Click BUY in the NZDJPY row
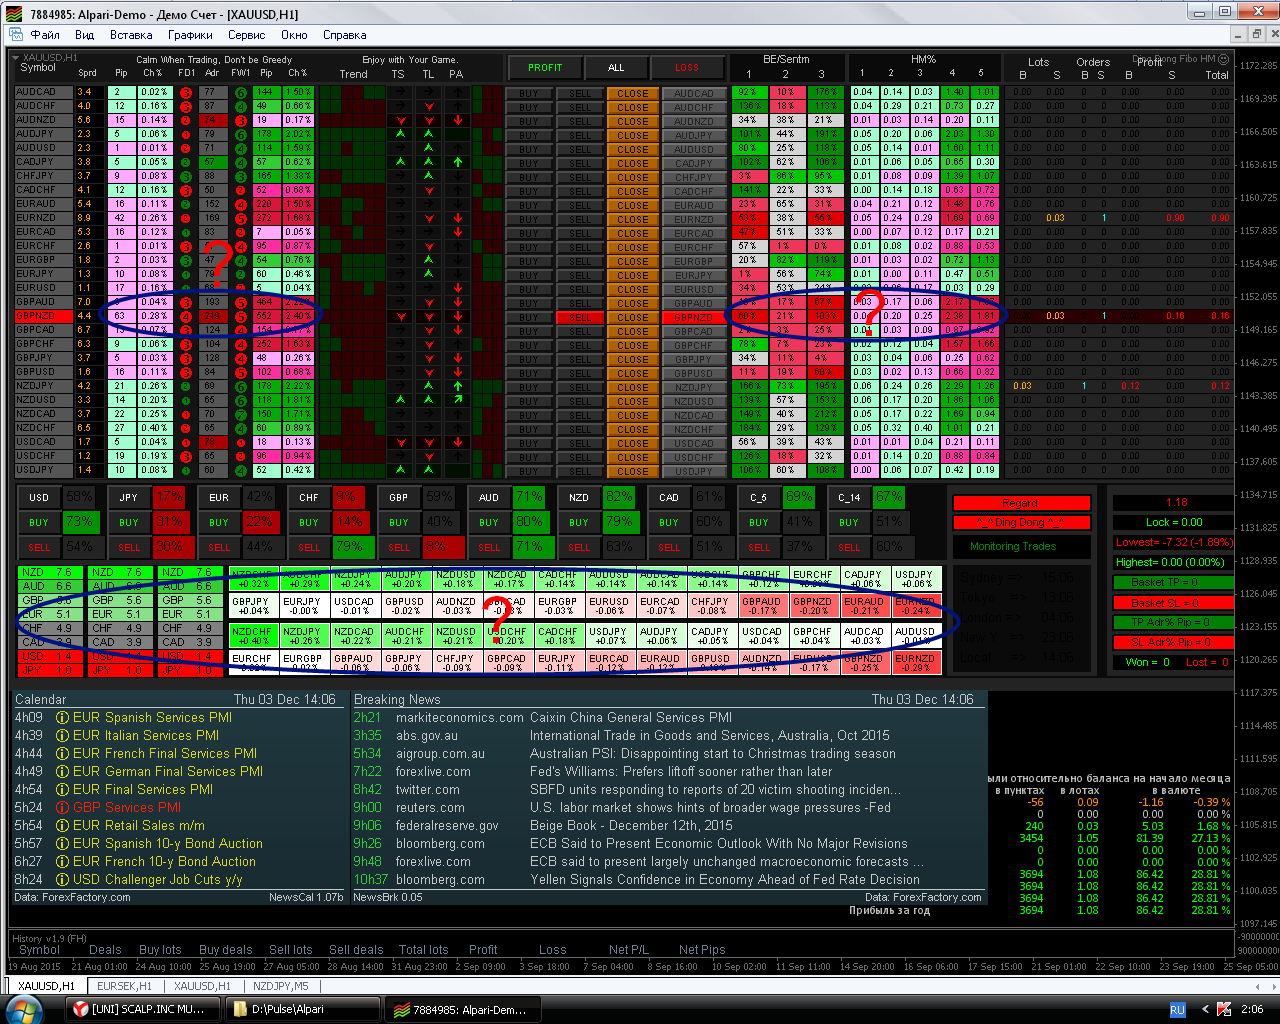1280x1024 pixels. pos(529,387)
